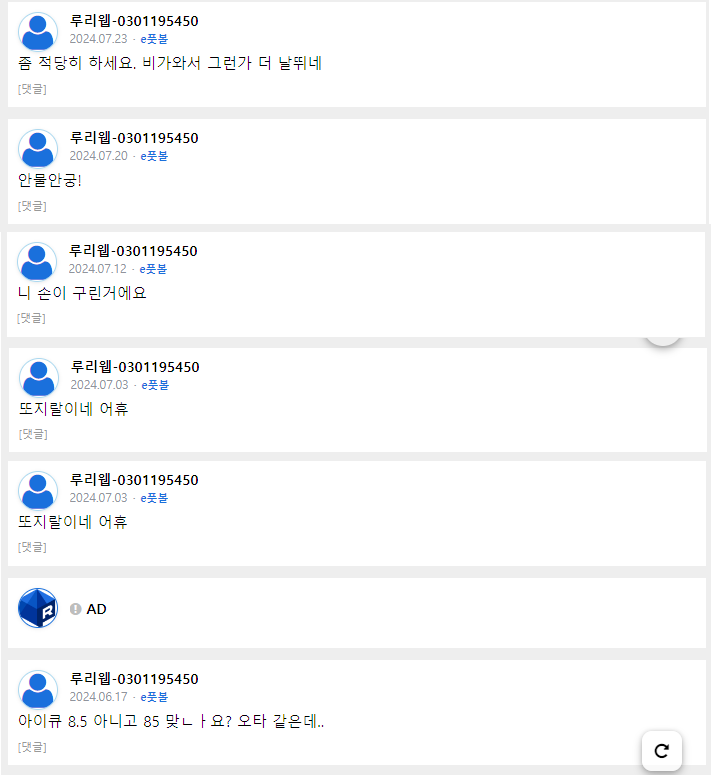Click the e풋볼 link dated 2024.06.17

point(154,697)
